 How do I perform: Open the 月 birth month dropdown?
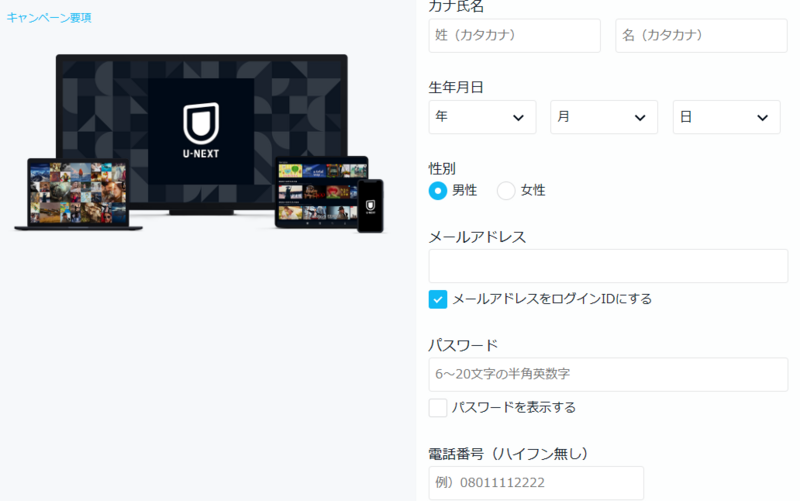[604, 117]
